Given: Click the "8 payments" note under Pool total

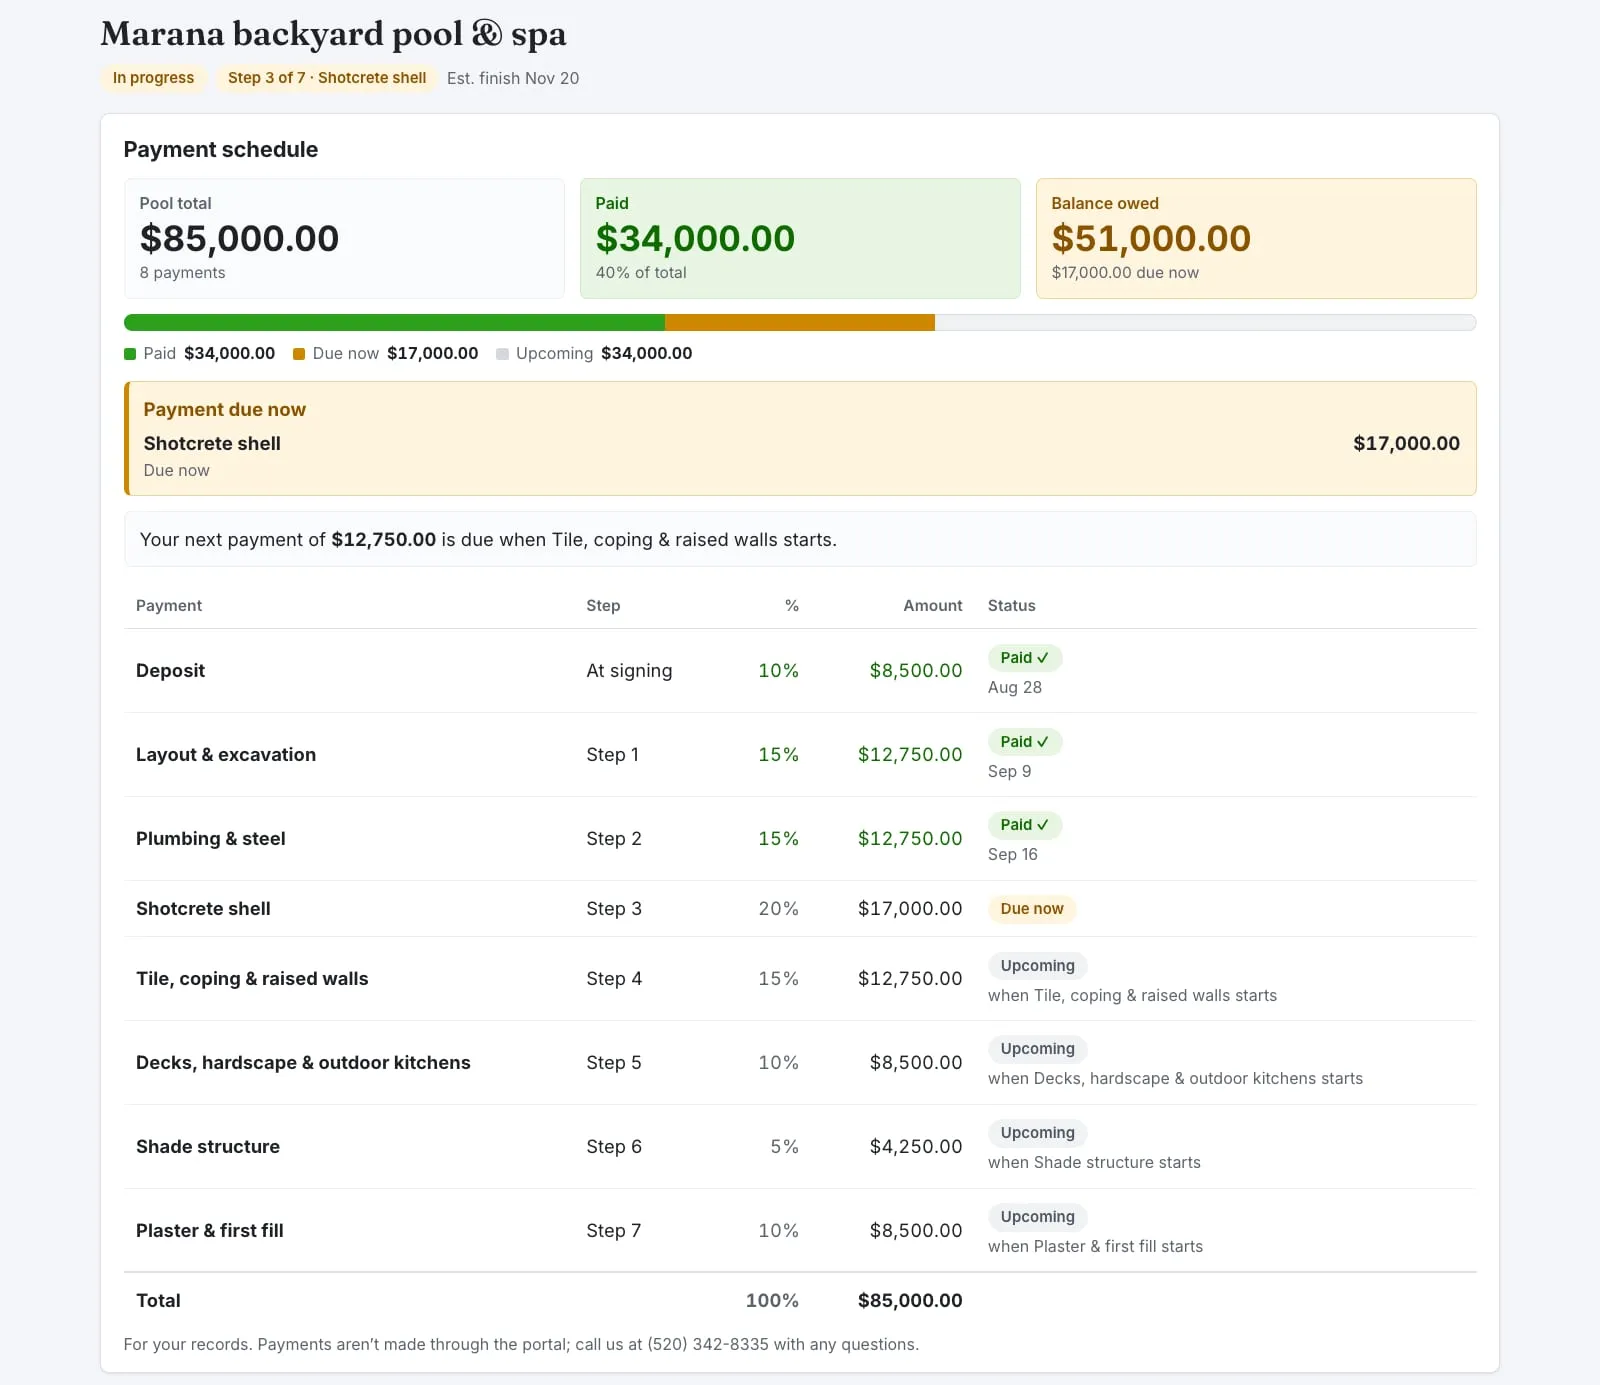Looking at the screenshot, I should coord(182,273).
